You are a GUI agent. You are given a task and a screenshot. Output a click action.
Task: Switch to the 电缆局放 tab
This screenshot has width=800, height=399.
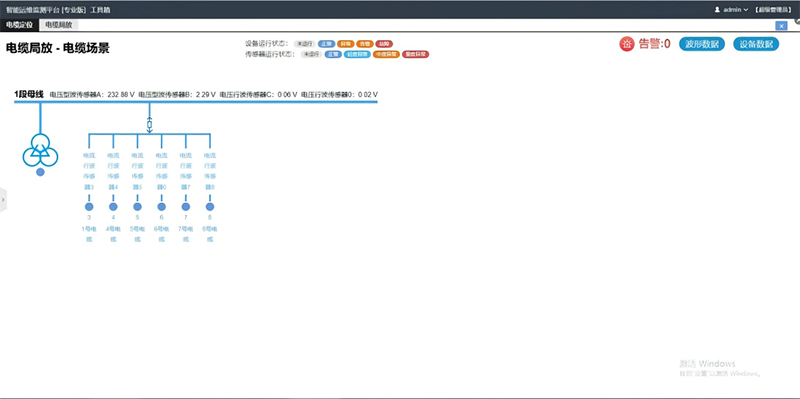(x=59, y=24)
